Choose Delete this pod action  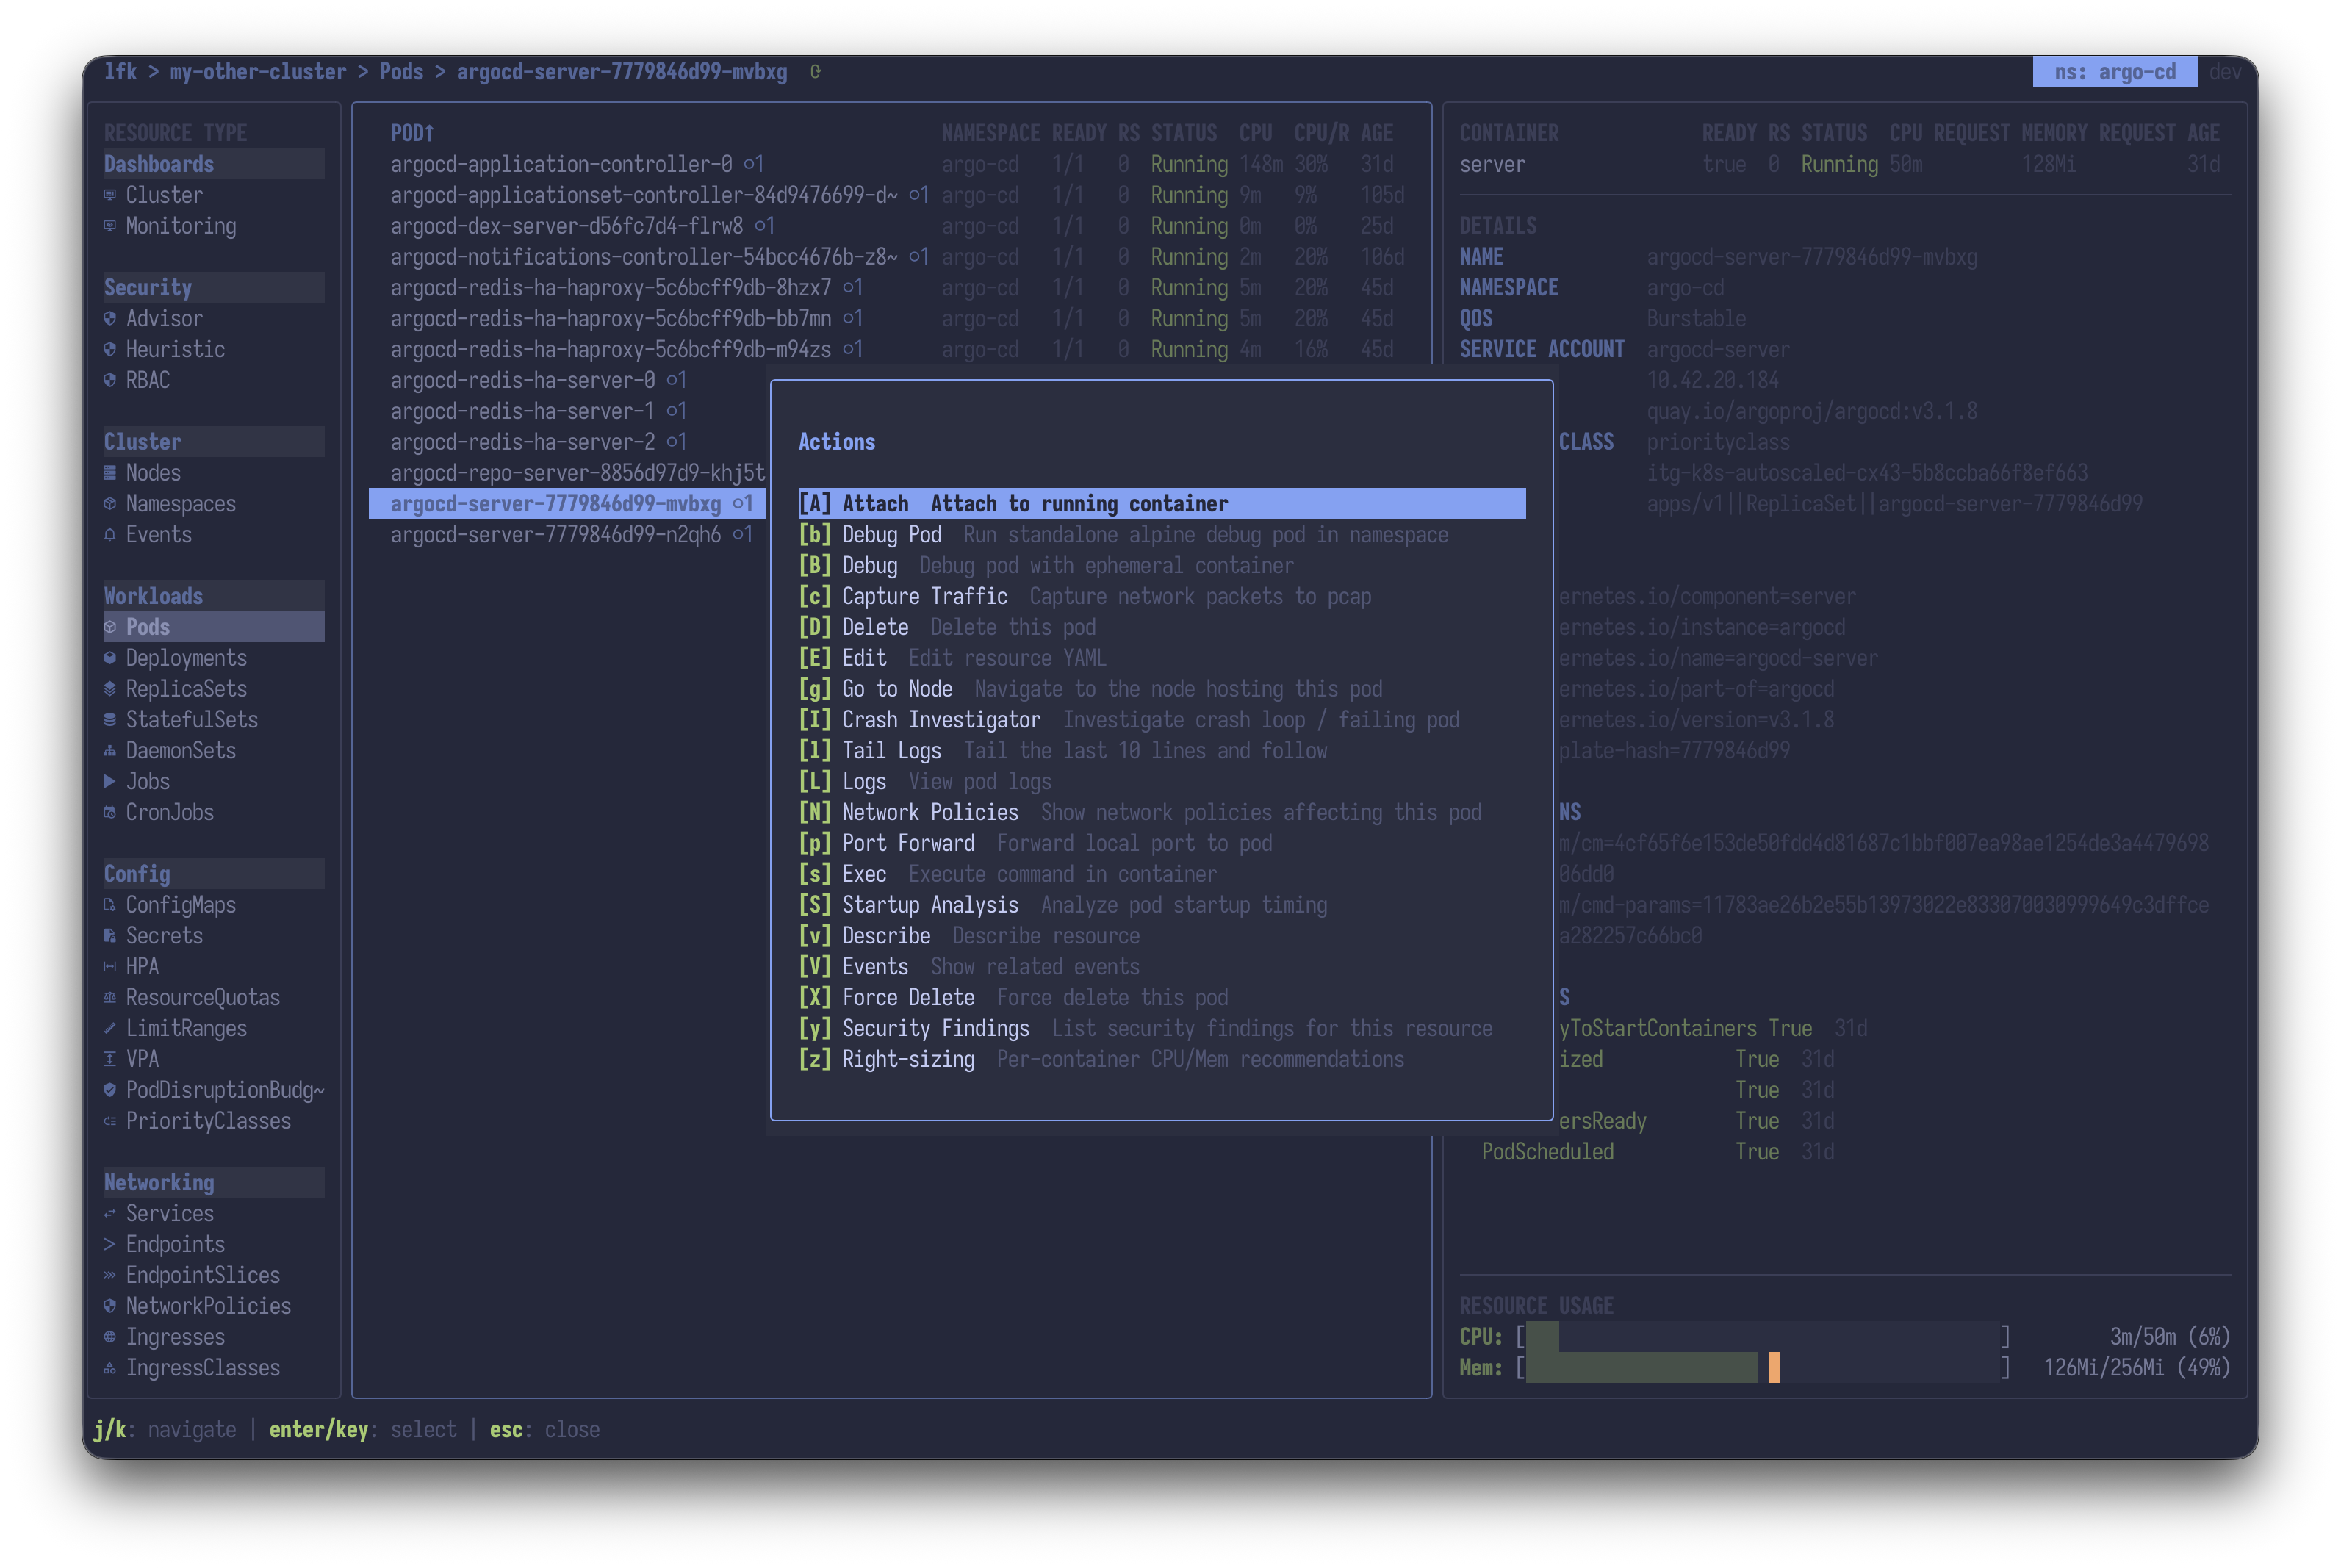point(1162,628)
